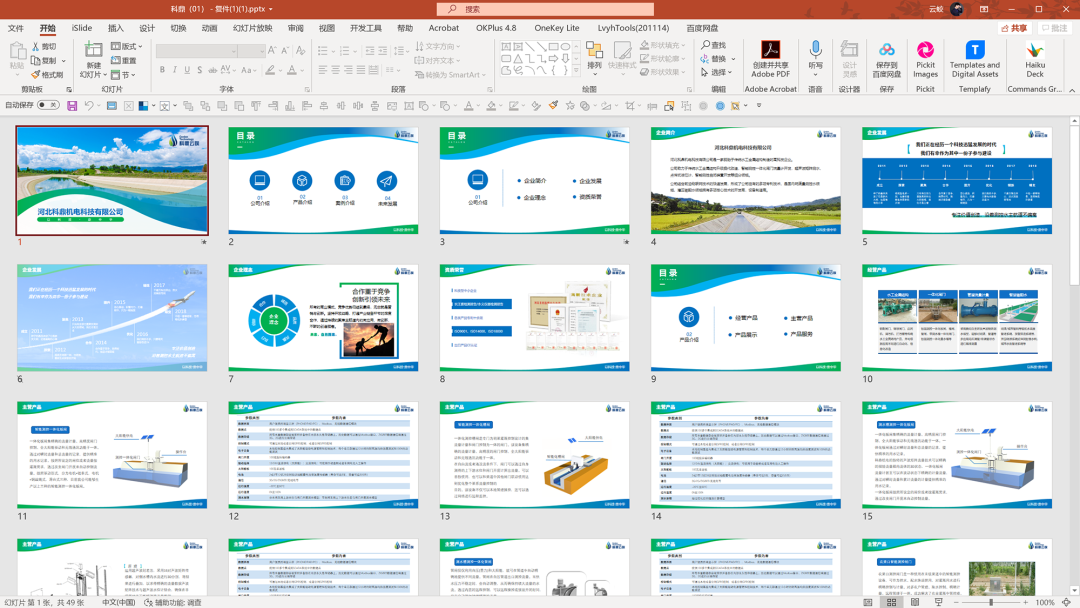Viewport: 1080px width, 608px height.
Task: Click the zoom out minus button
Action: (x=957, y=602)
